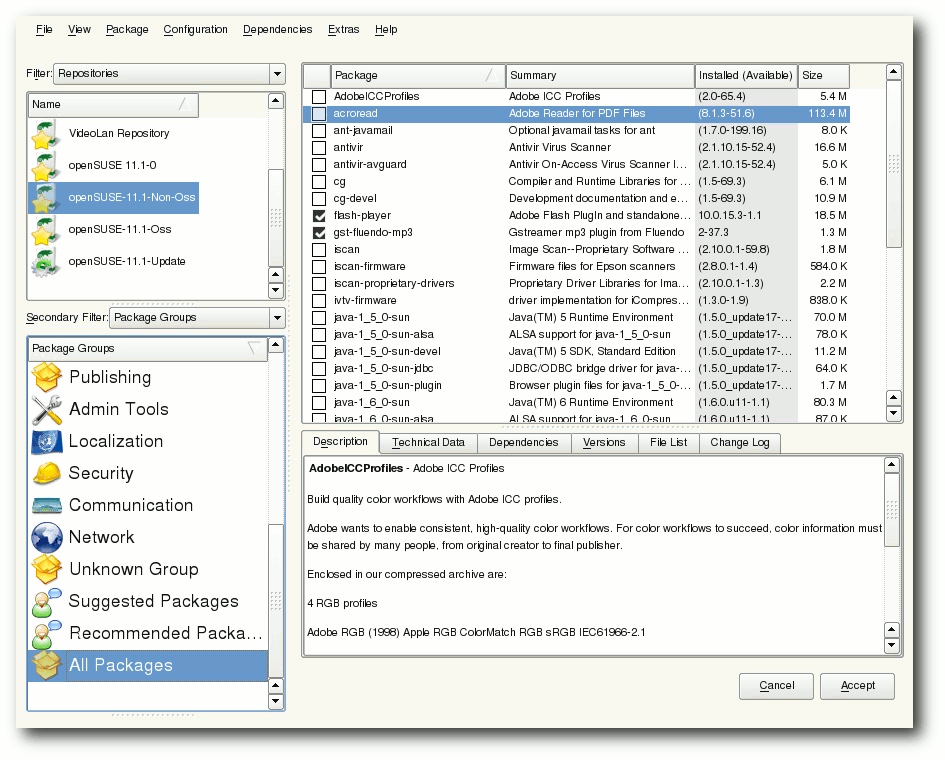
Task: Open the Configuration menu
Action: [x=195, y=30]
